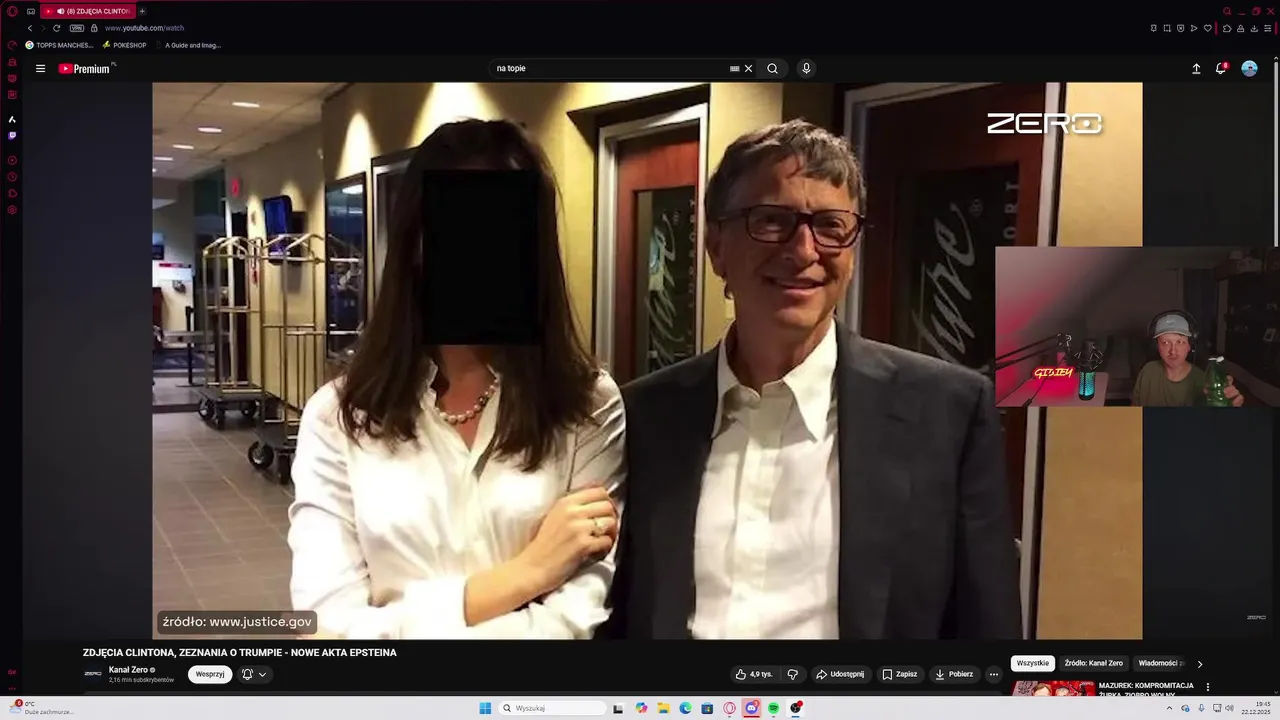This screenshot has width=1280, height=720.
Task: Click the main video player area
Action: click(646, 360)
